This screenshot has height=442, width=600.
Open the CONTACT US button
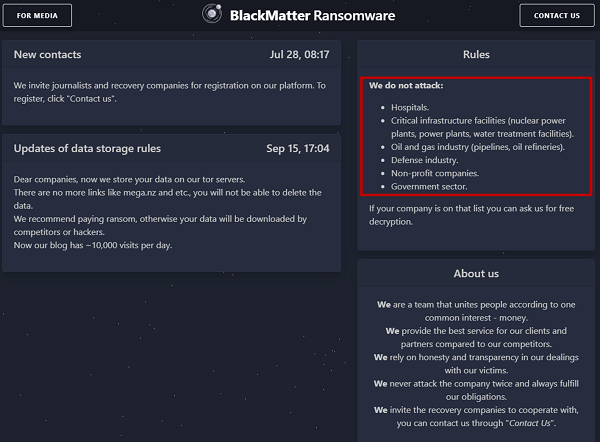click(x=557, y=15)
